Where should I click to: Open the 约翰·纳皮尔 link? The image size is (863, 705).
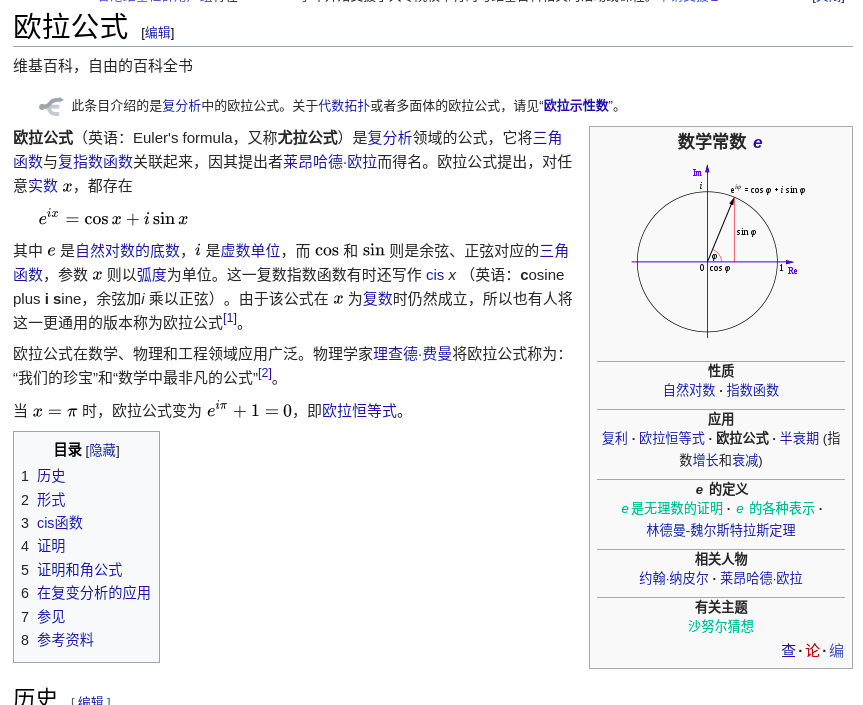(674, 578)
